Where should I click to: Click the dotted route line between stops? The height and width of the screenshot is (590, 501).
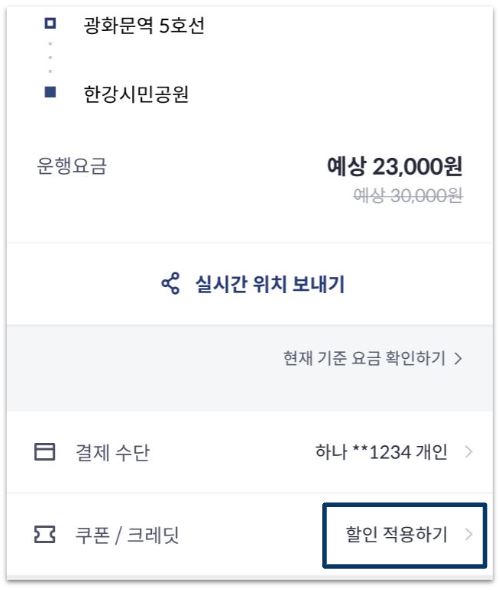(x=50, y=58)
